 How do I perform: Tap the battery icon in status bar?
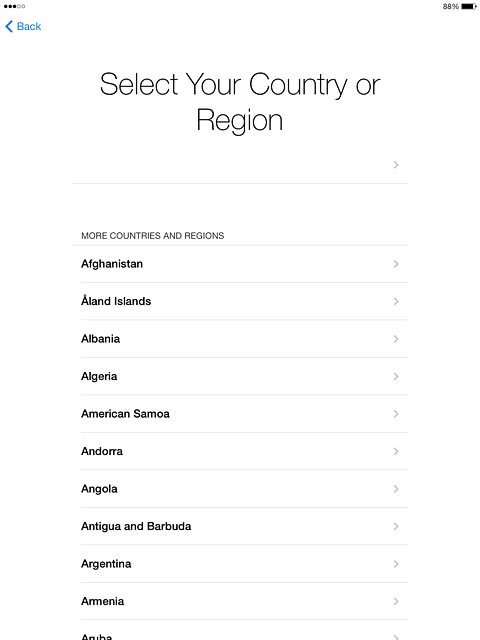[469, 7]
